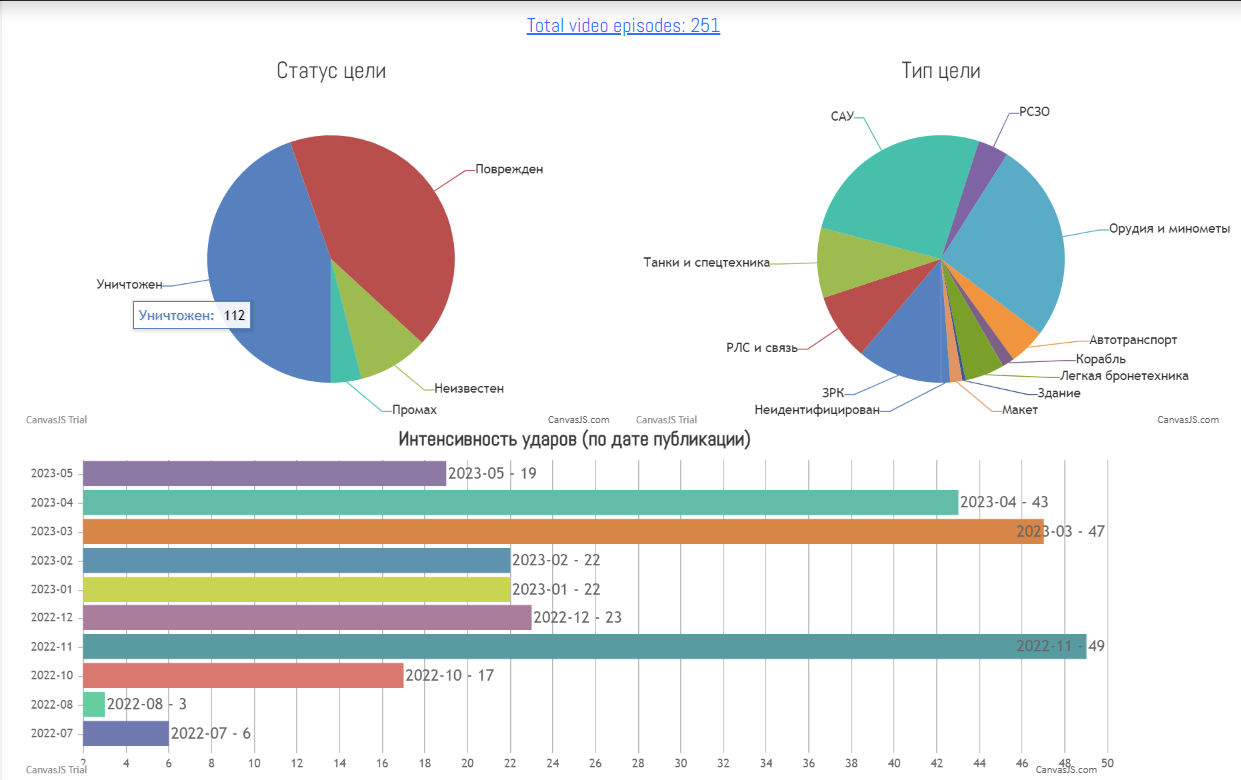Click the 2022-11 bar showing 49
Viewport: 1241px width, 780px height.
pos(584,646)
